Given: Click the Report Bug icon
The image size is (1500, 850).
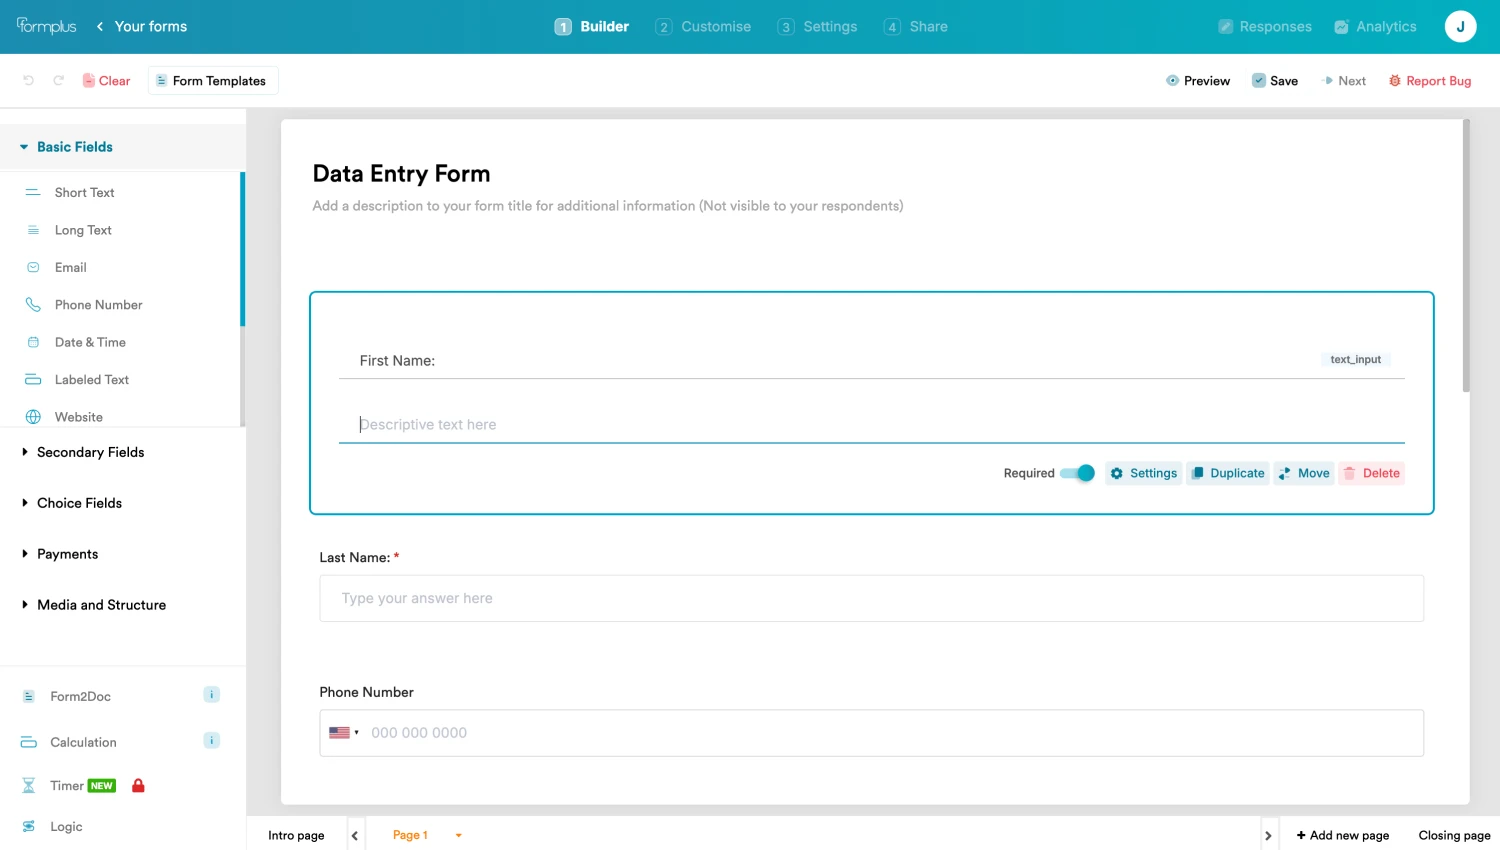Looking at the screenshot, I should 1394,81.
